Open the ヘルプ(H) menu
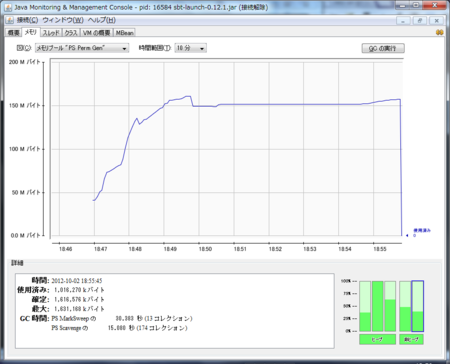Viewport: 450px width, 364px height. click(102, 20)
